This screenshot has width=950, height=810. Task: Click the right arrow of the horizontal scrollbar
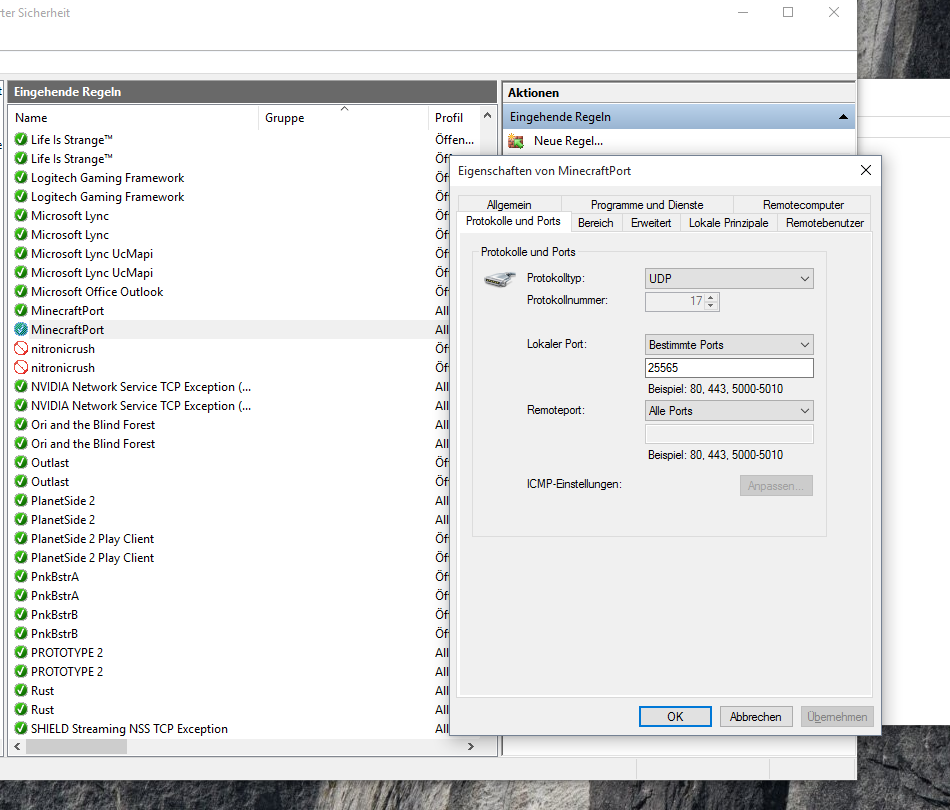[471, 746]
